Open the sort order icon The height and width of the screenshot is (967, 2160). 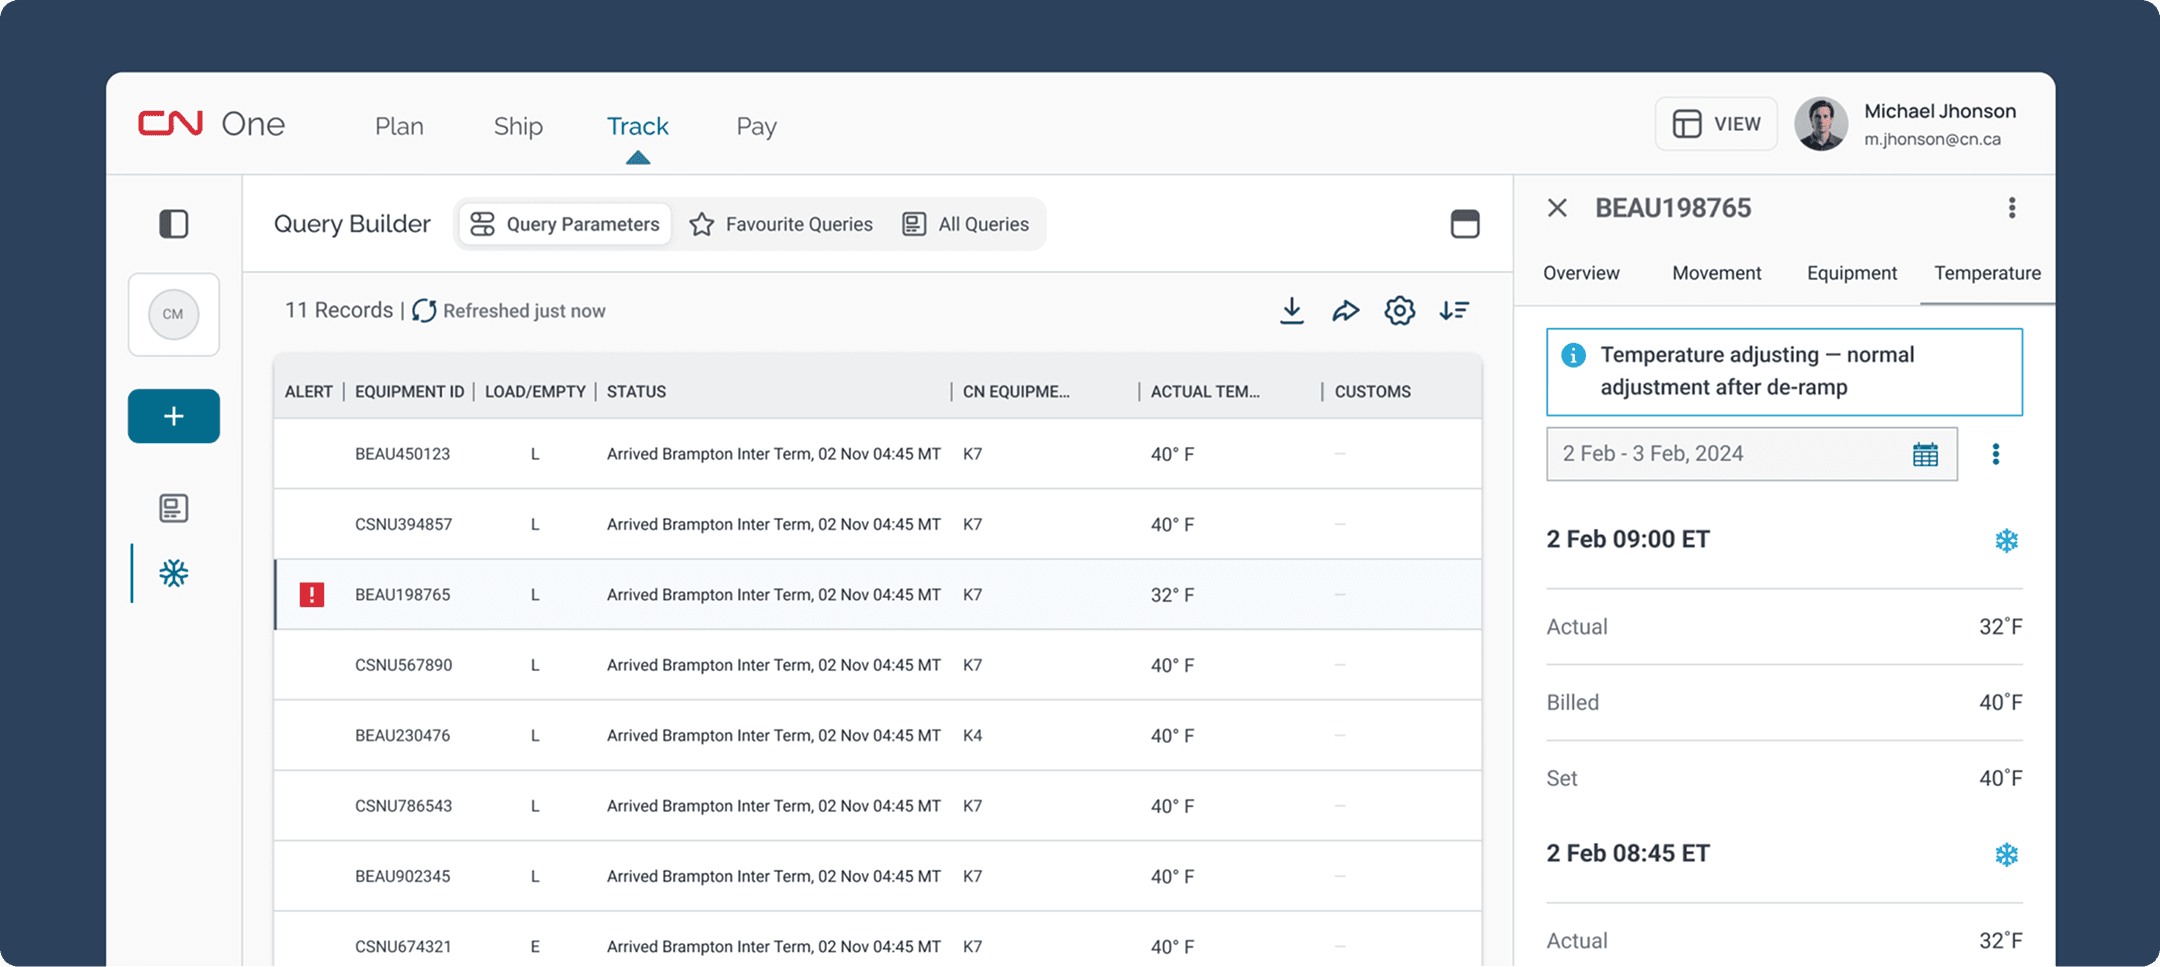(1454, 311)
